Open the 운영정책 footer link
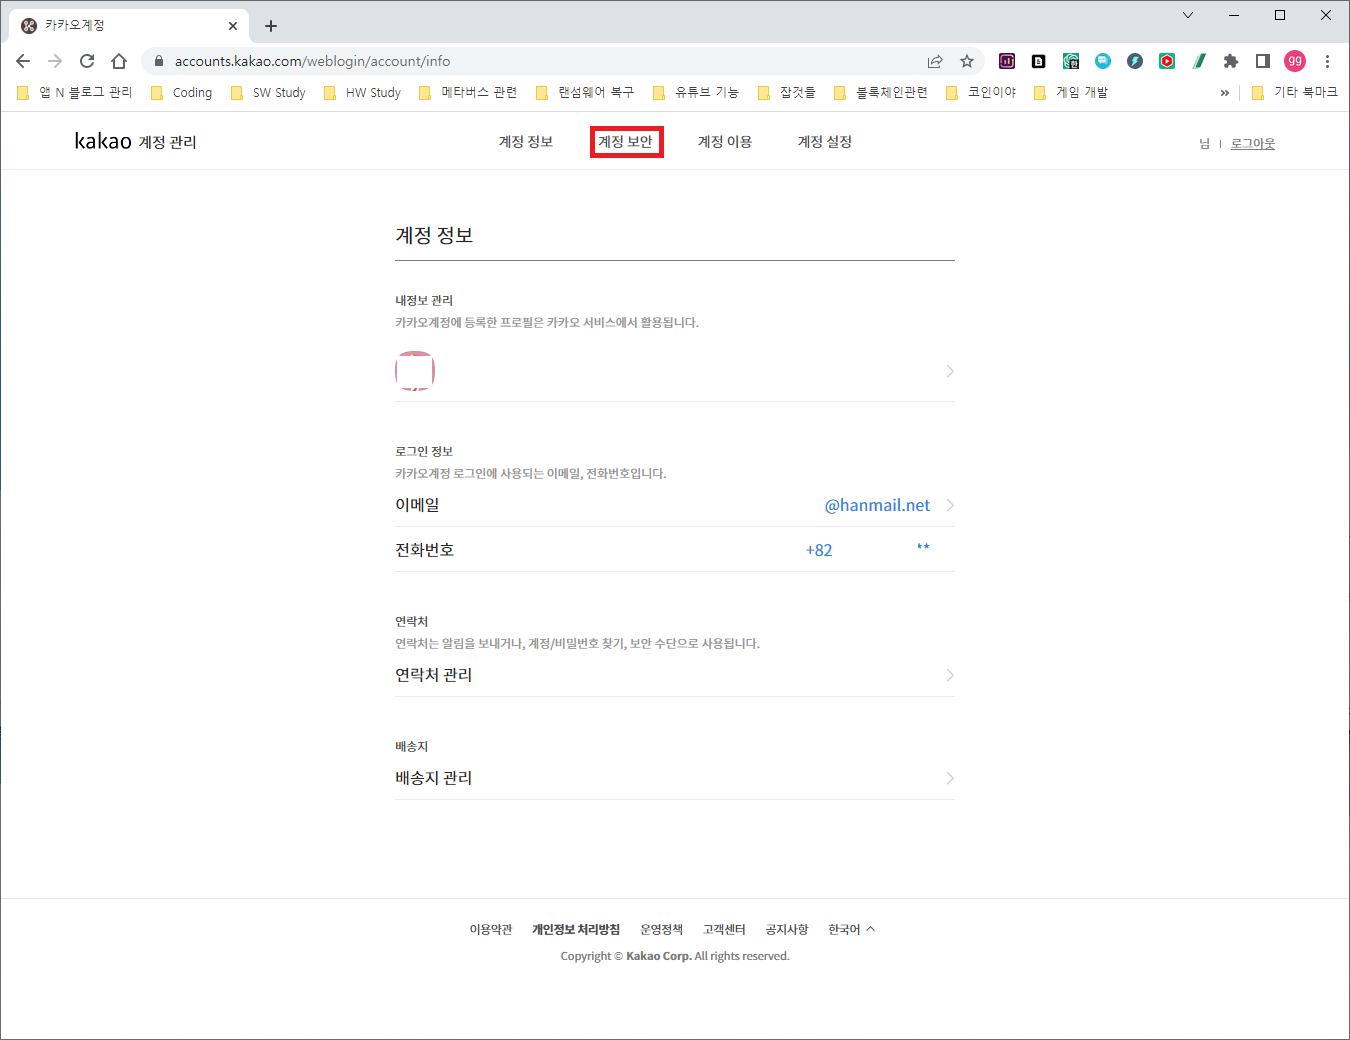 pyautogui.click(x=662, y=929)
